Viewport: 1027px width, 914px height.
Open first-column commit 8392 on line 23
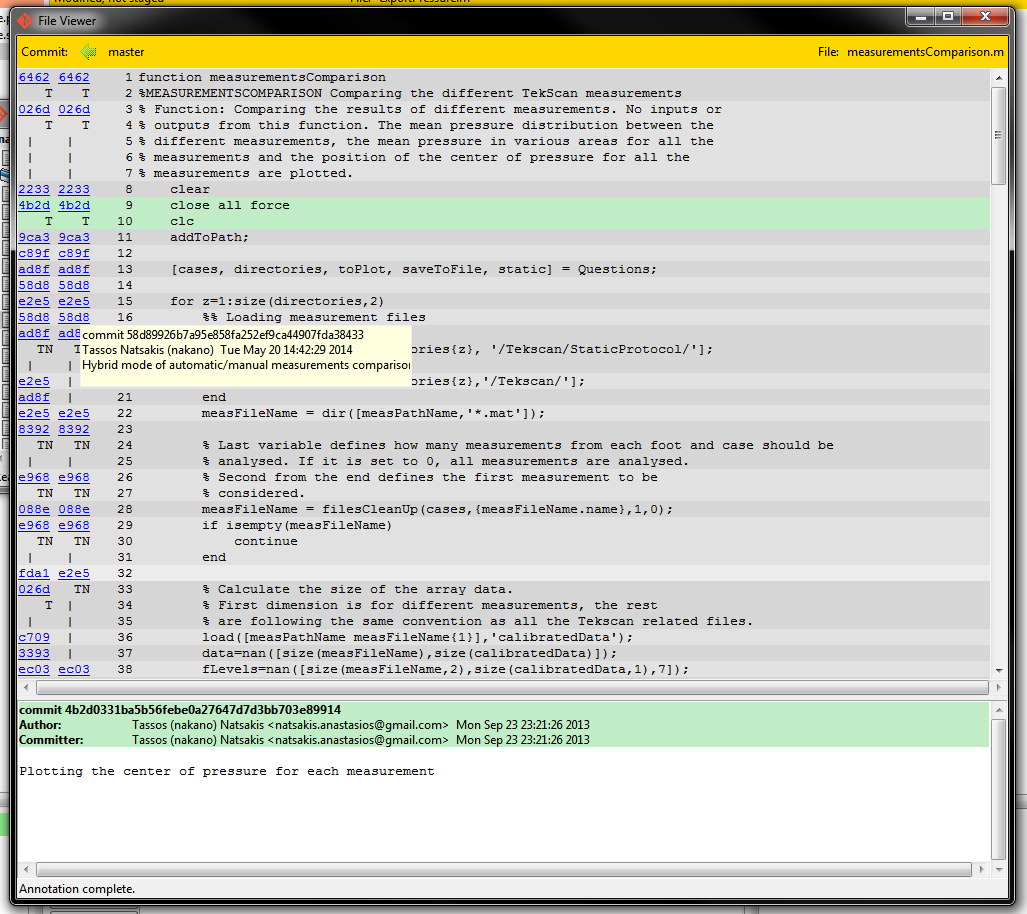click(34, 429)
